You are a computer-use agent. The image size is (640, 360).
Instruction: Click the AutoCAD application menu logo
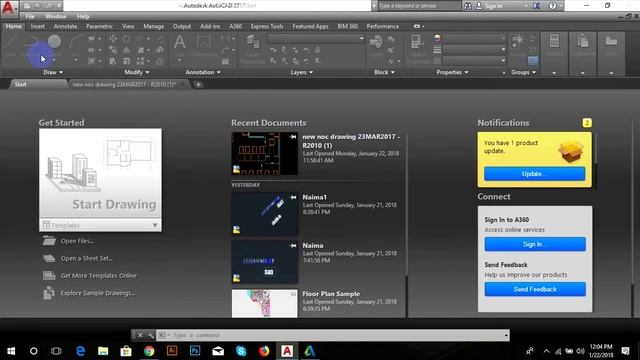tap(8, 8)
